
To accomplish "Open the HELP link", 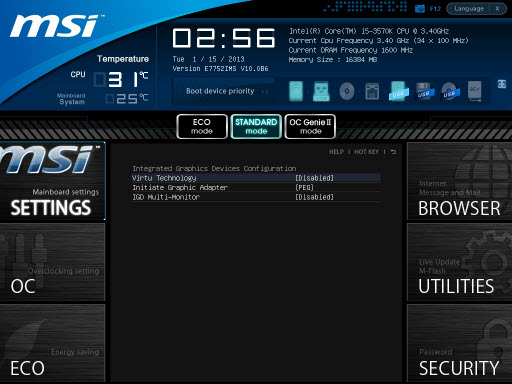I will (x=336, y=152).
